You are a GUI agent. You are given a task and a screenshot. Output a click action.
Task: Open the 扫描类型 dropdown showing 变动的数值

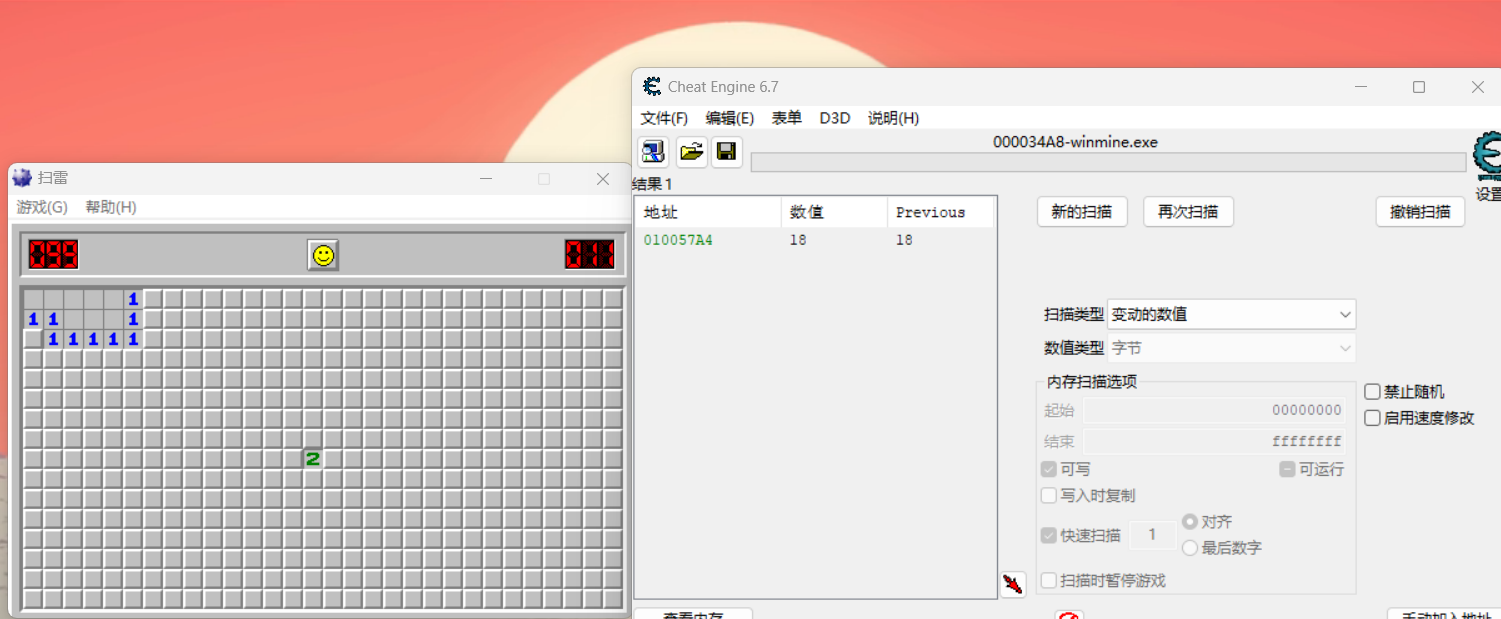[1231, 314]
